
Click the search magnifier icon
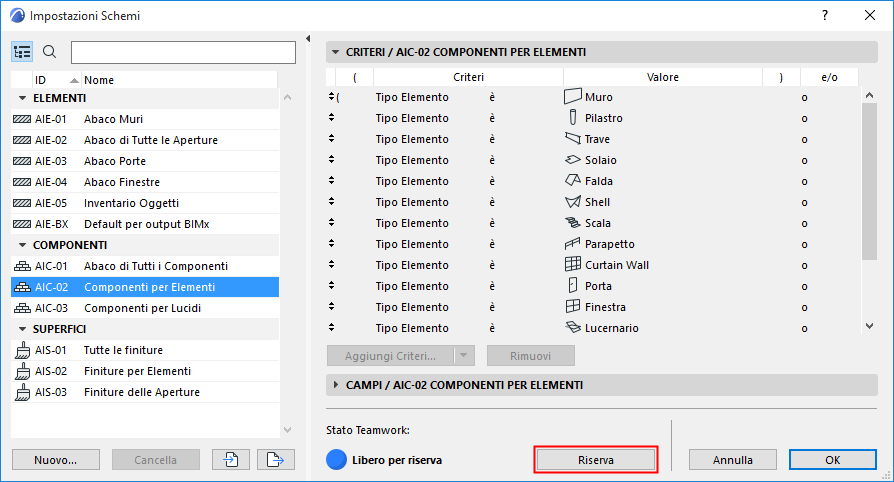coord(50,52)
